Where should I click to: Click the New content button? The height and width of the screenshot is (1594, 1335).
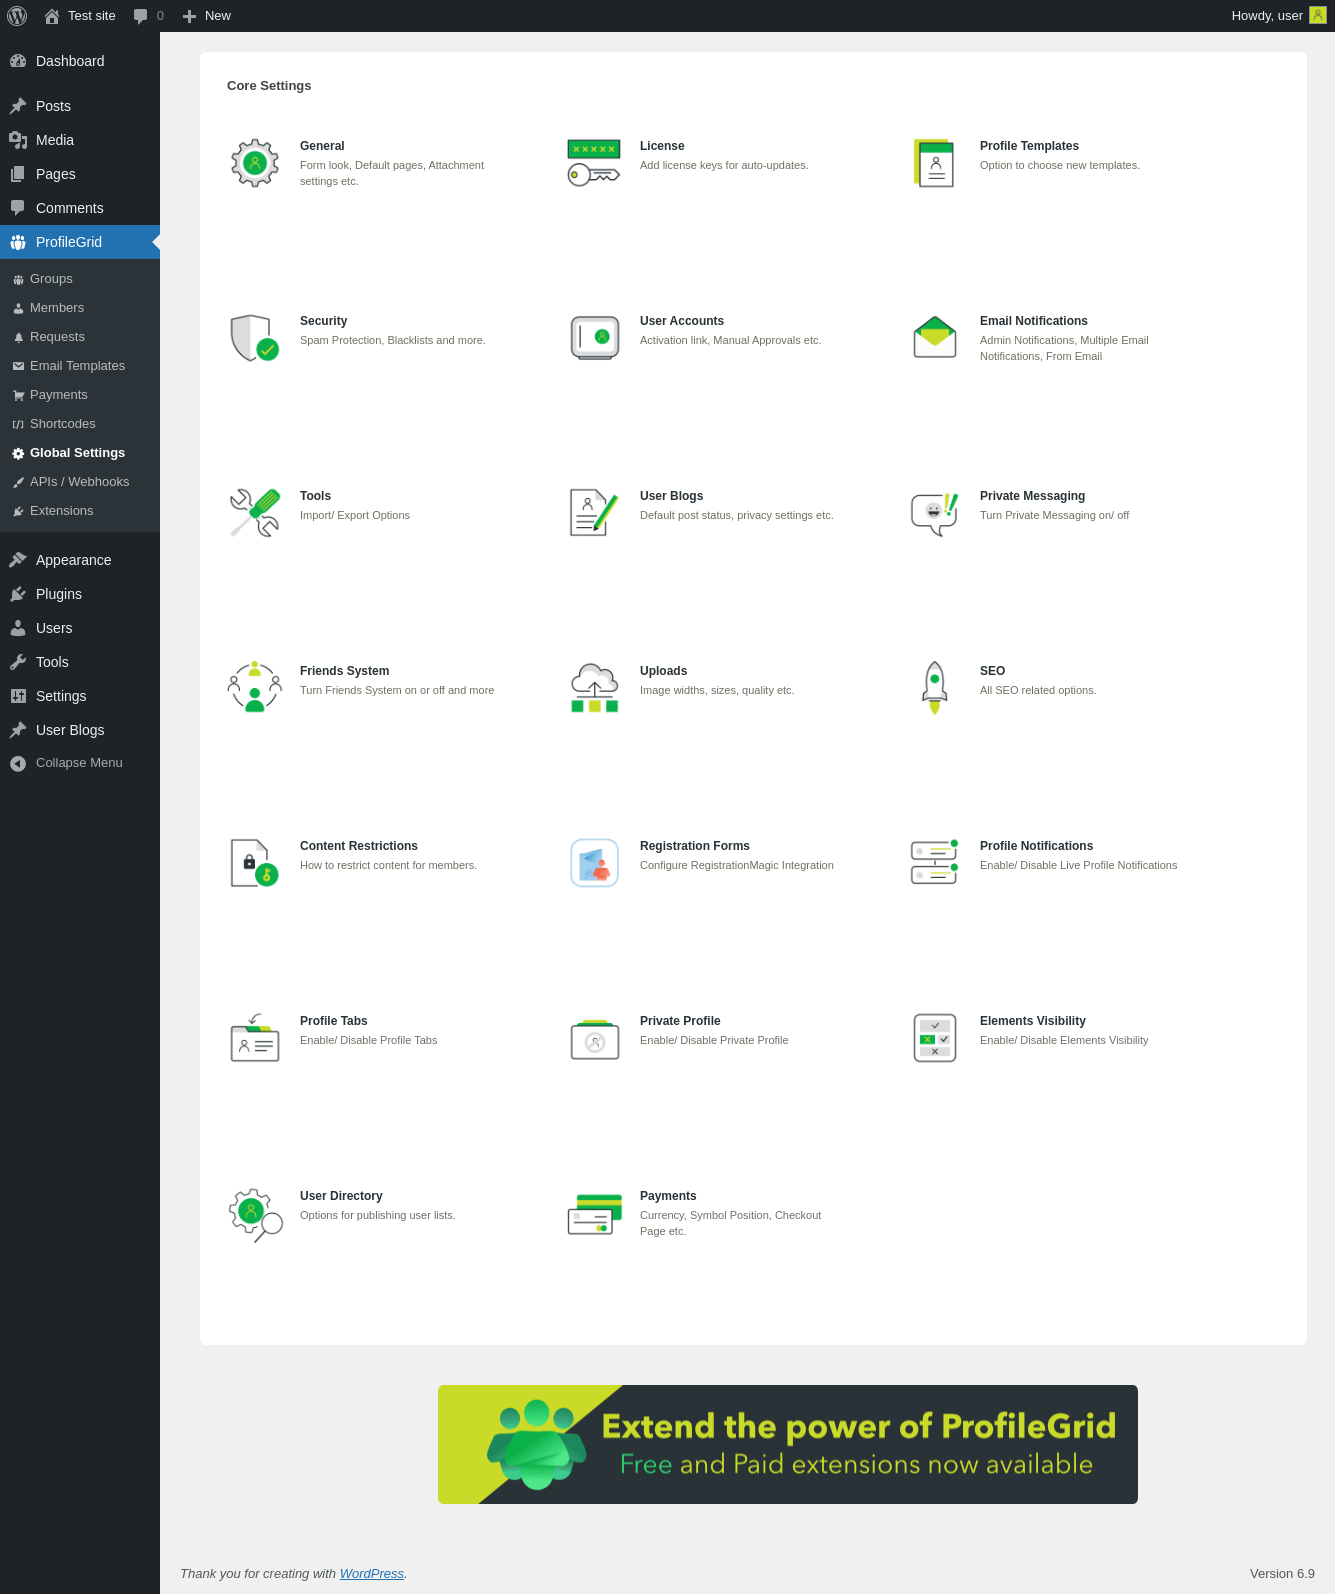point(206,16)
